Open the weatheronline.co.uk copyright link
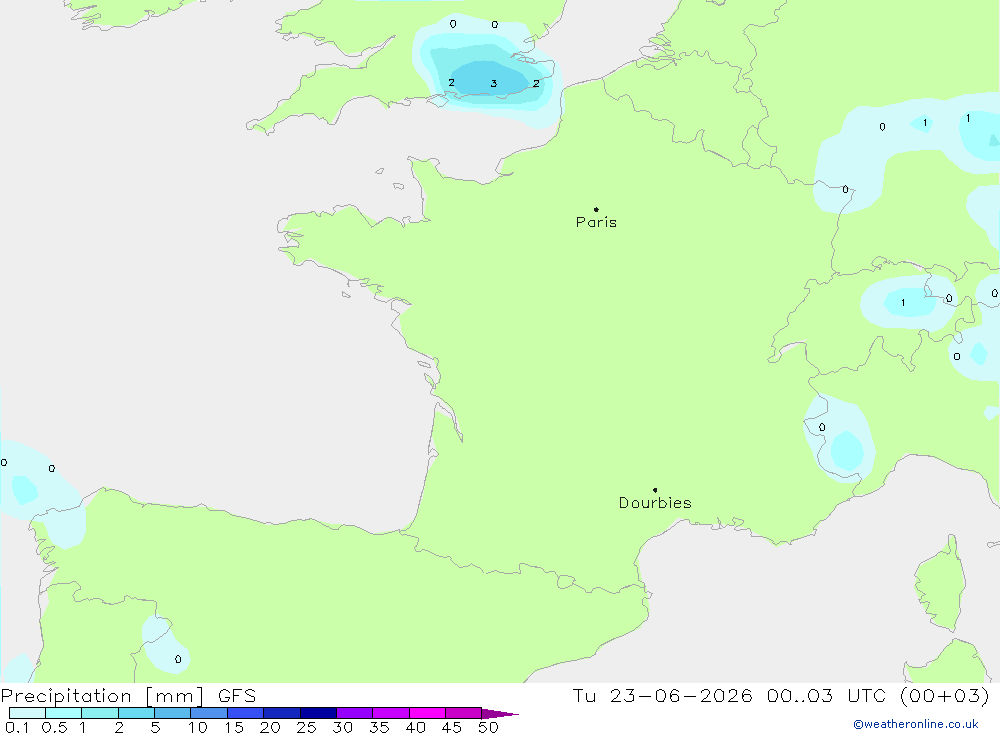This screenshot has width=1000, height=733. (915, 724)
